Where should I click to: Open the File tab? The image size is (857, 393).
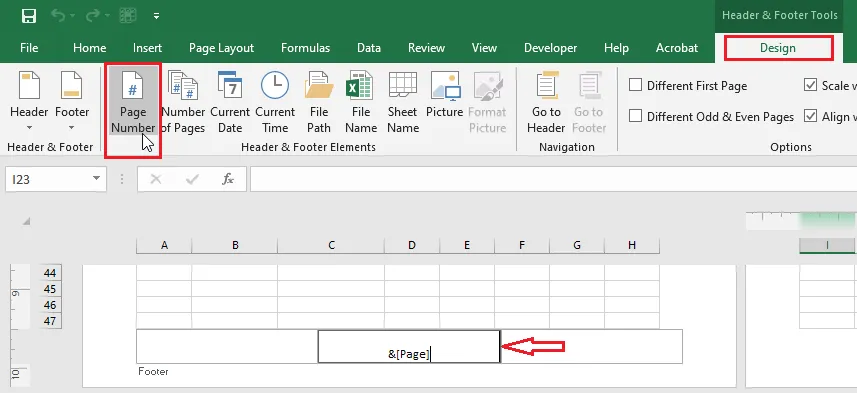click(29, 48)
